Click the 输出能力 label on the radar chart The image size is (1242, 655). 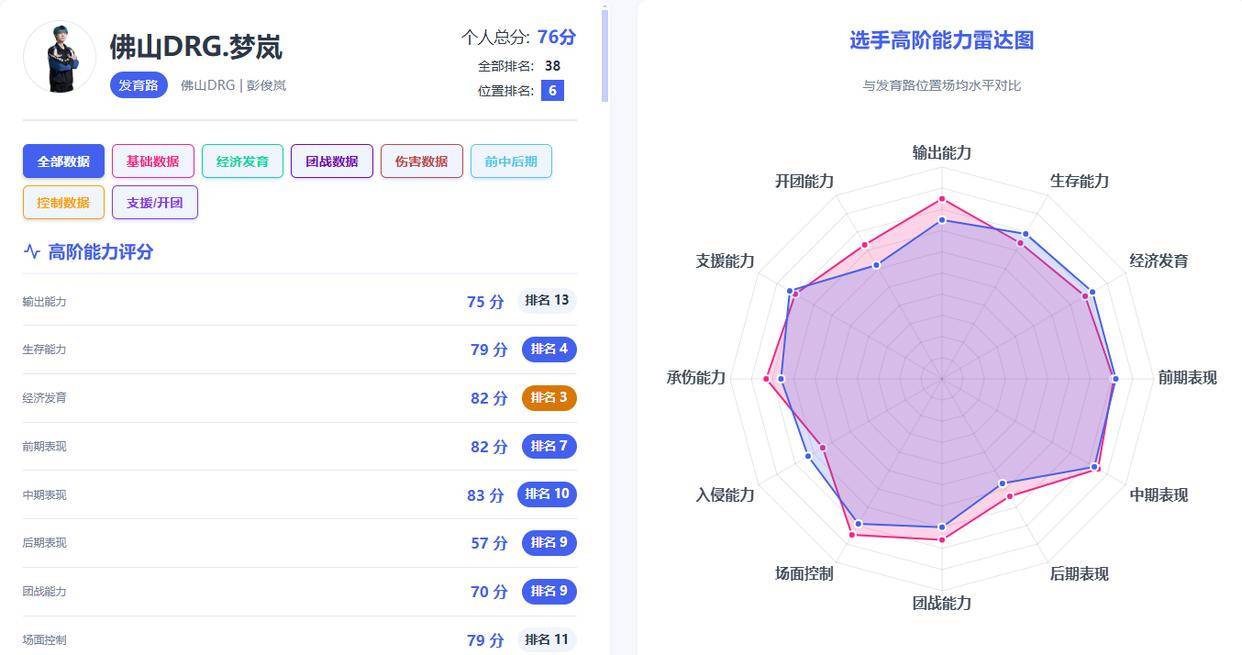point(940,153)
